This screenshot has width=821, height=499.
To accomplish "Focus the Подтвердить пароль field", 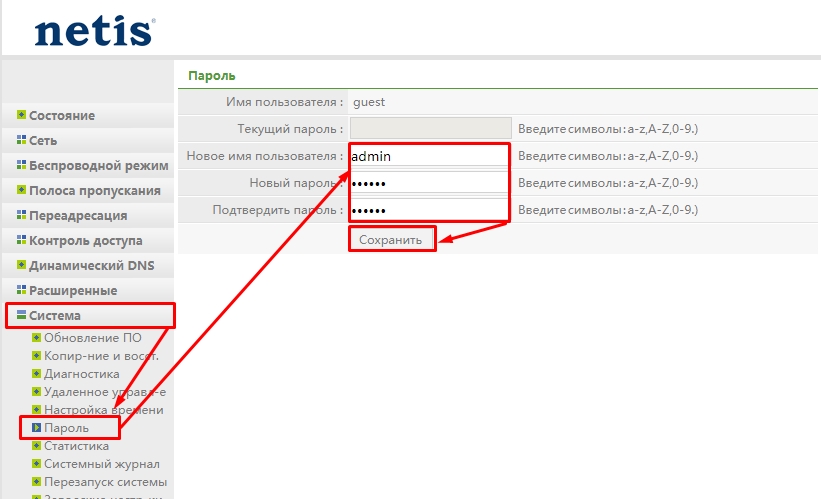I will click(x=429, y=210).
